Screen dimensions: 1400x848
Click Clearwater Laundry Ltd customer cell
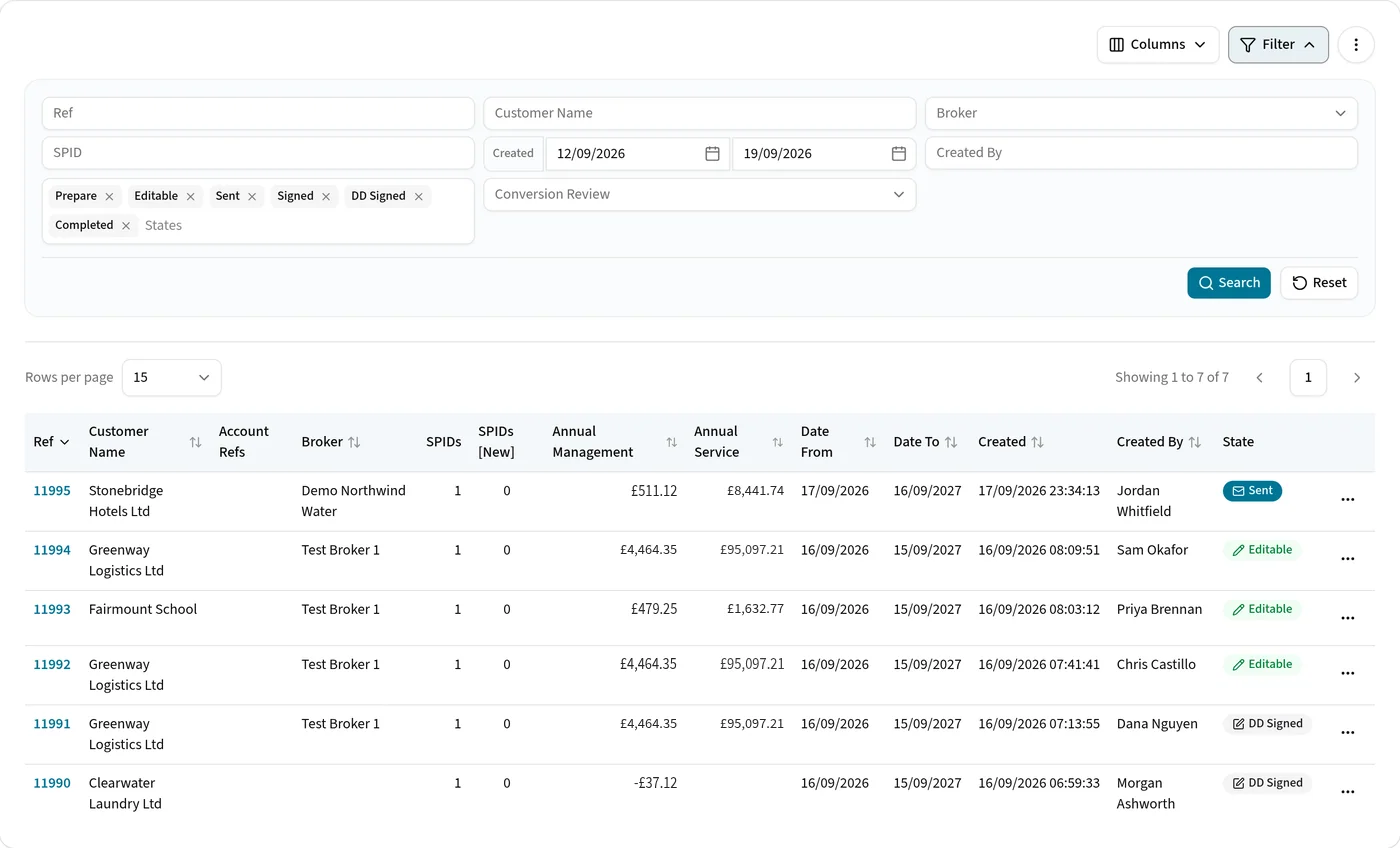point(125,793)
